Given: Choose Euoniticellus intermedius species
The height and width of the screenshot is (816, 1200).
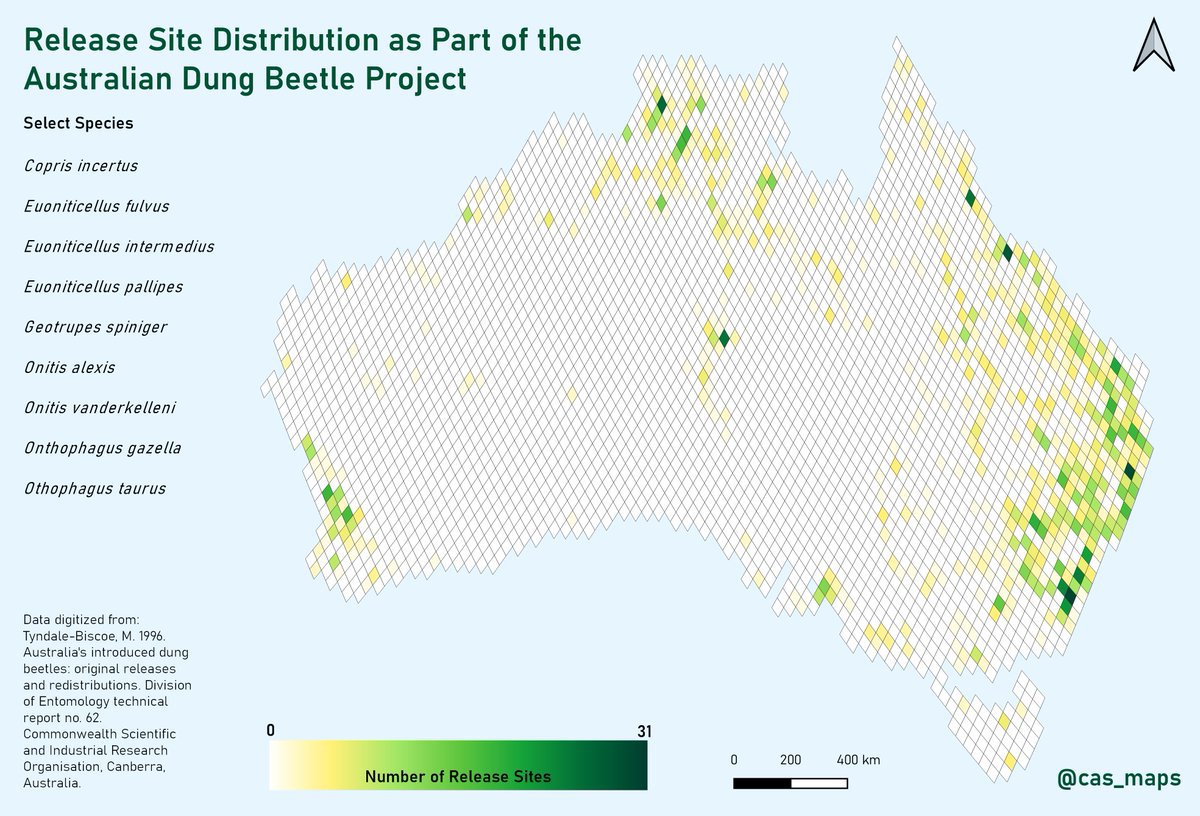Looking at the screenshot, I should (x=118, y=246).
